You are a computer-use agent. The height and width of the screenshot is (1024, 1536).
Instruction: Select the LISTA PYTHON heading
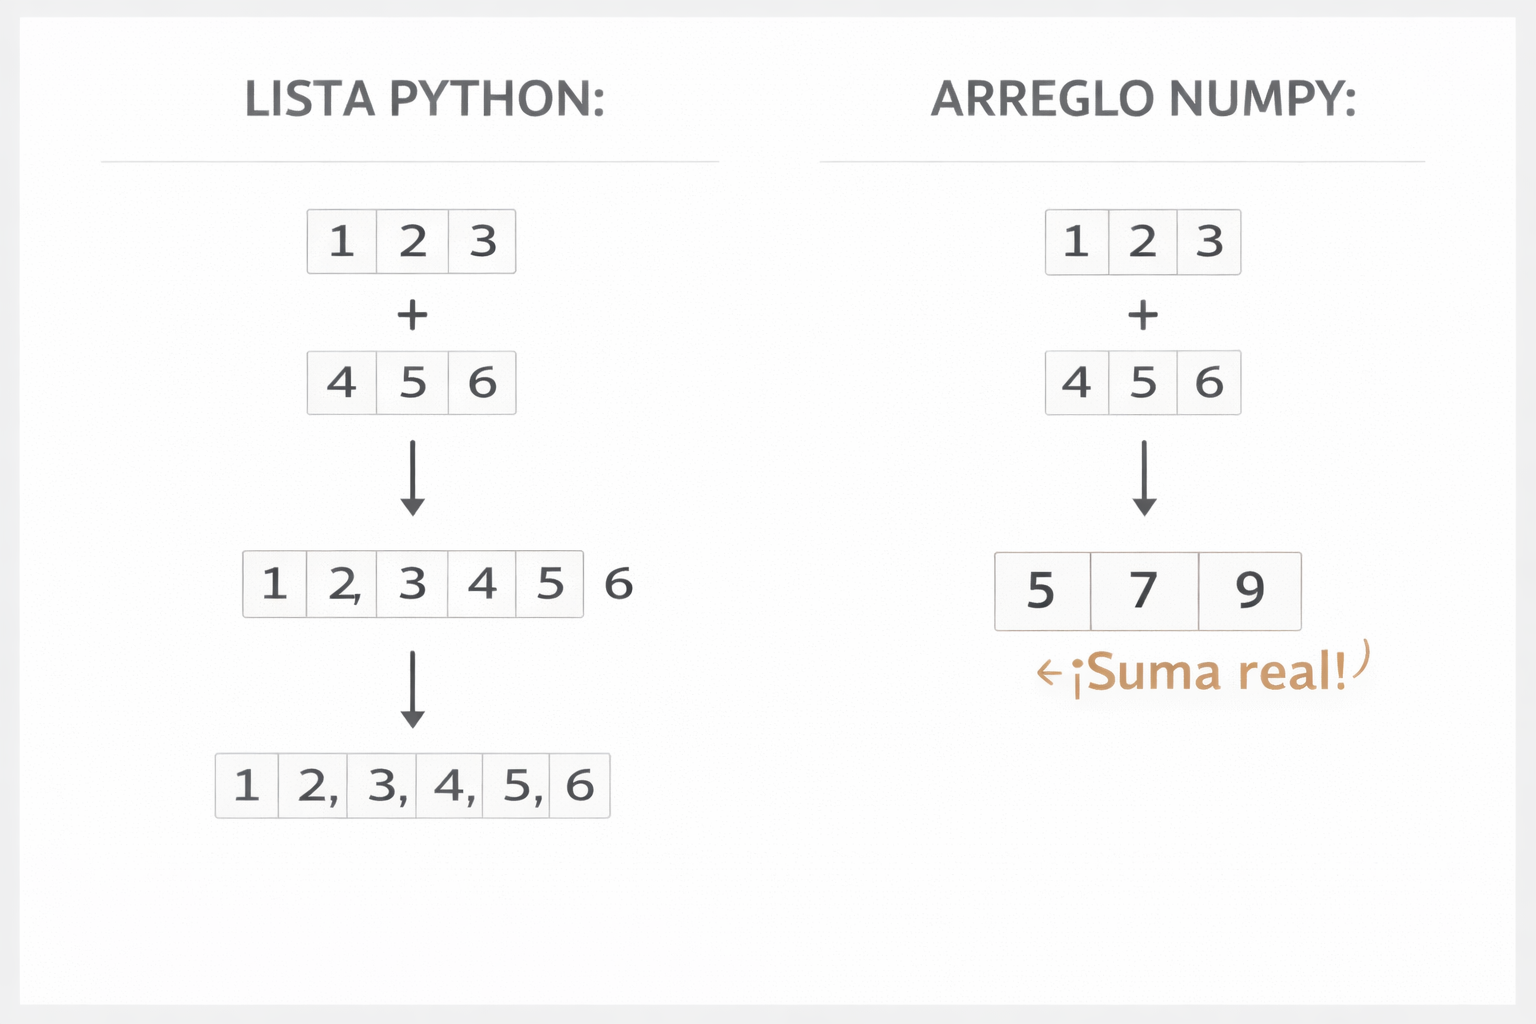tap(425, 99)
